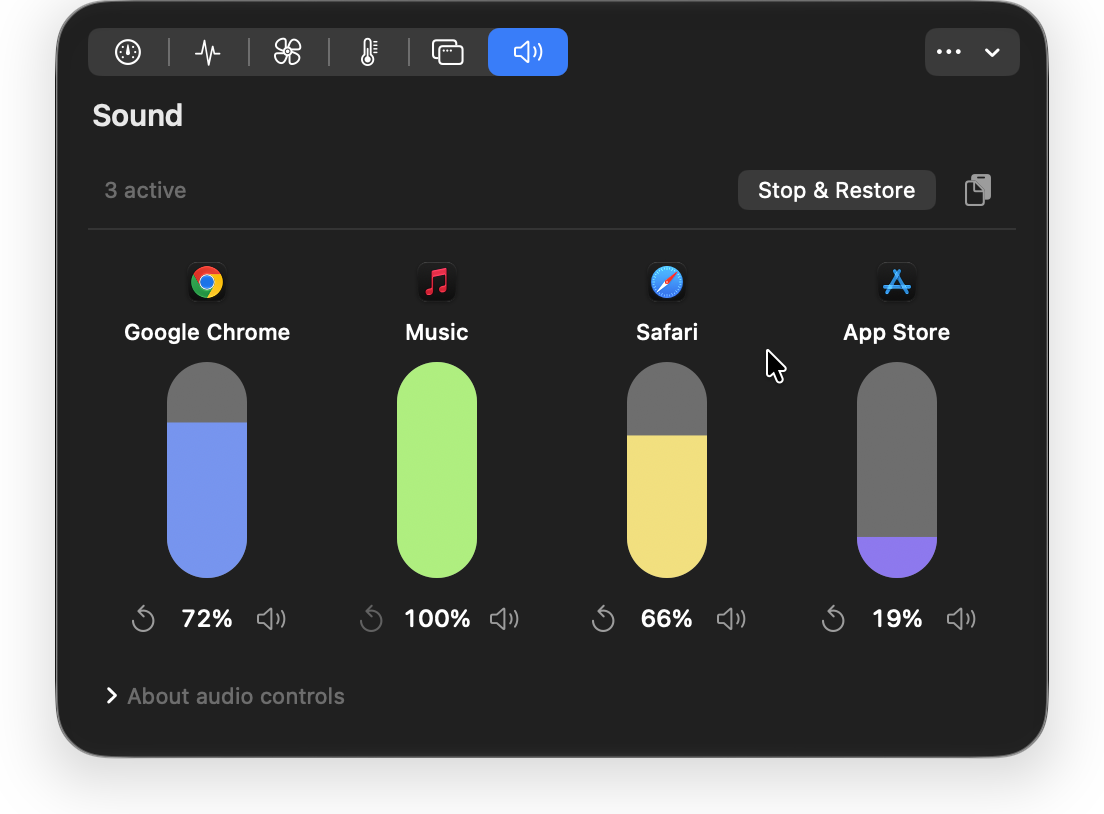
Task: Click the 3 active status text
Action: 145,190
